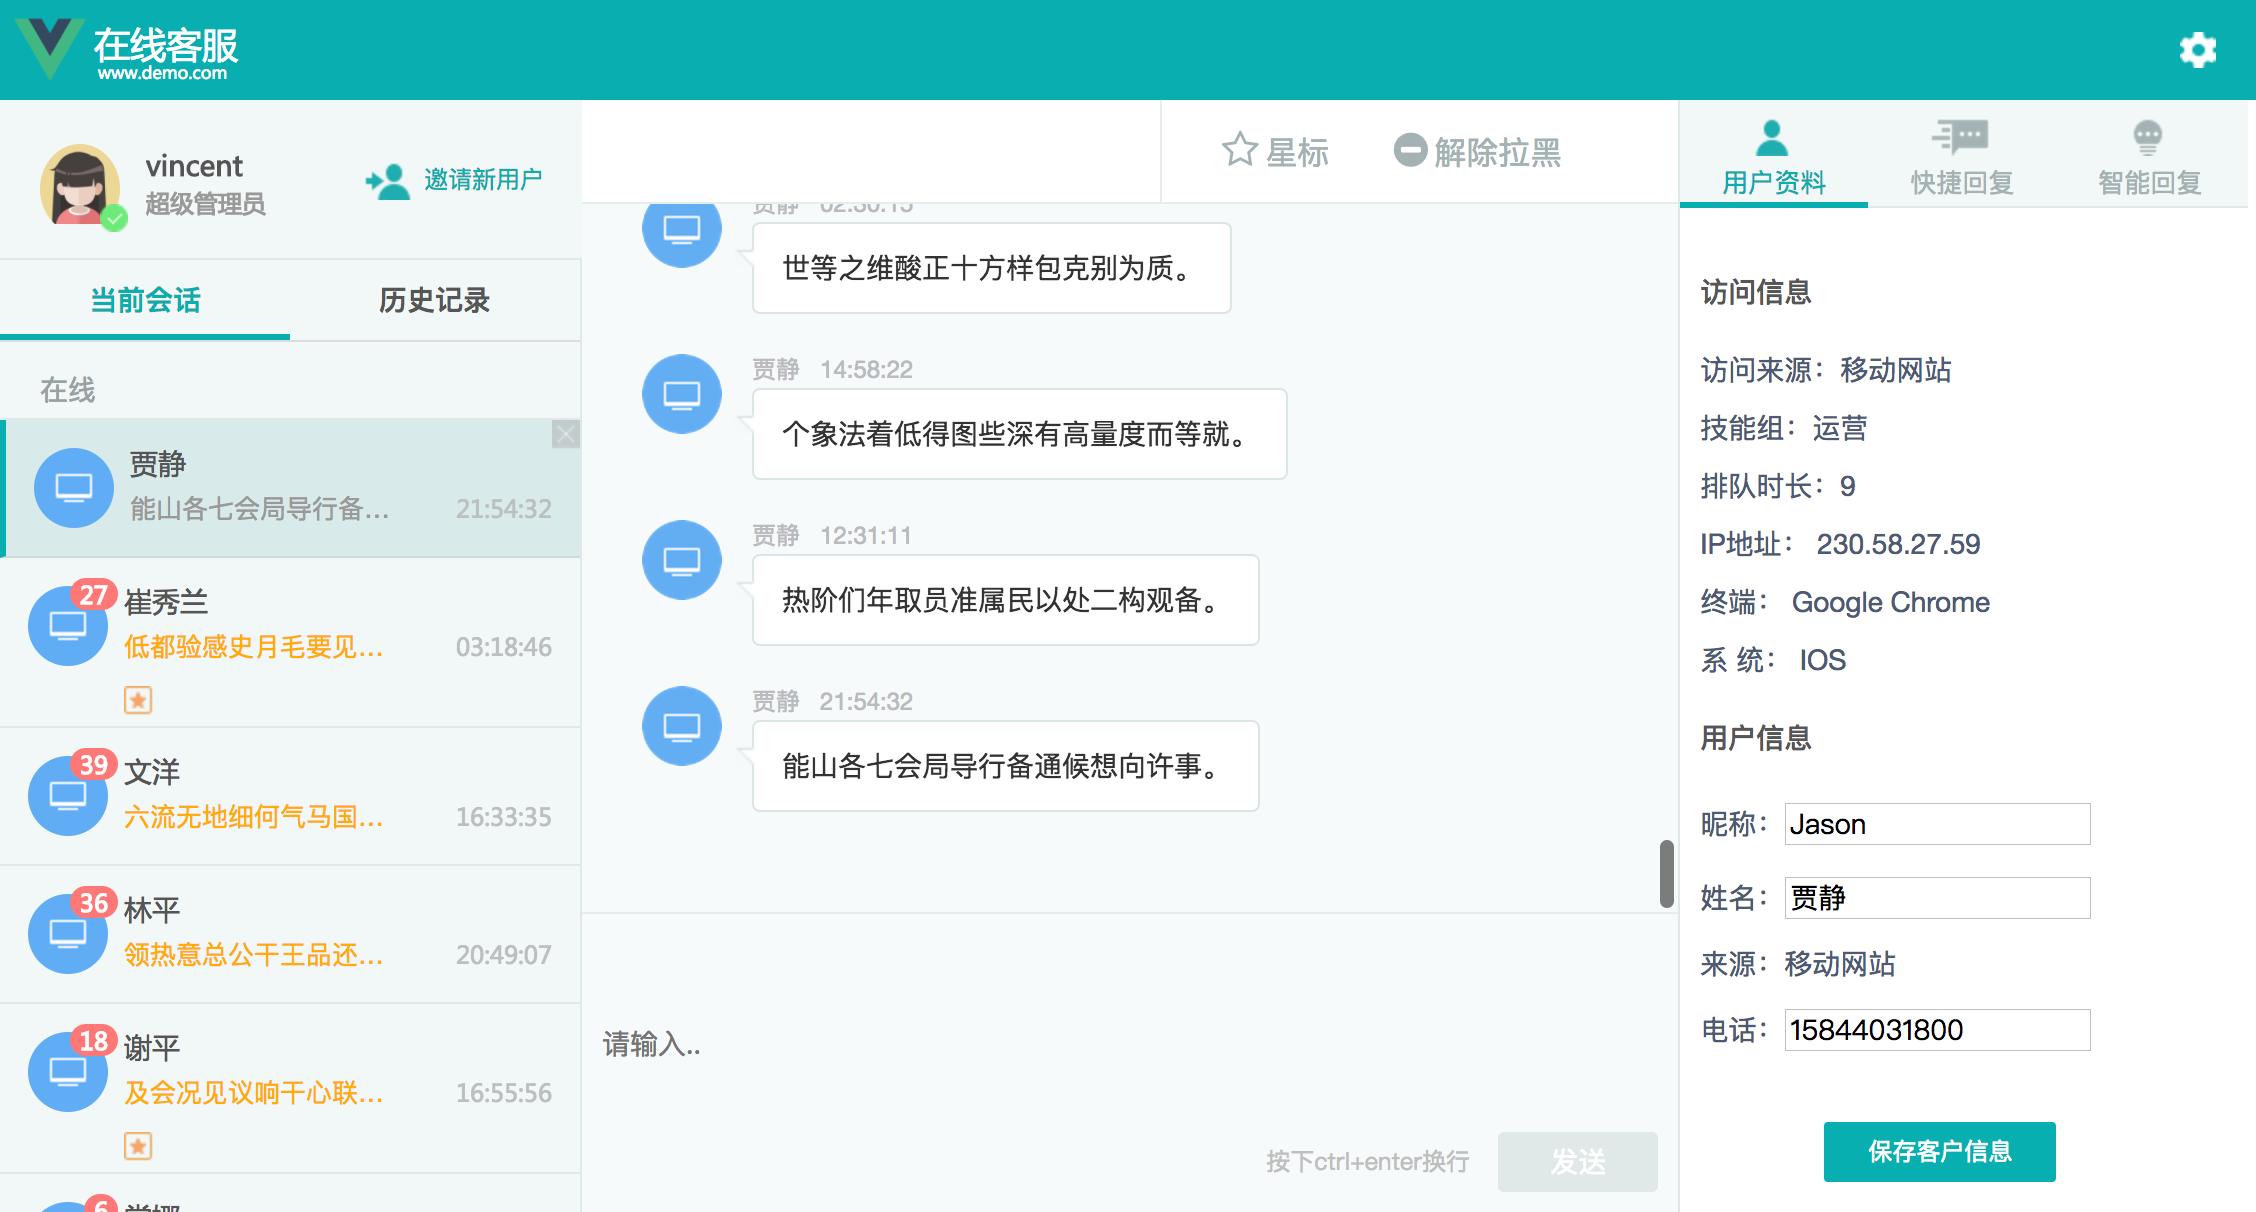Toggle star marker under 谢平 conversation
2256x1212 pixels.
pos(138,1146)
